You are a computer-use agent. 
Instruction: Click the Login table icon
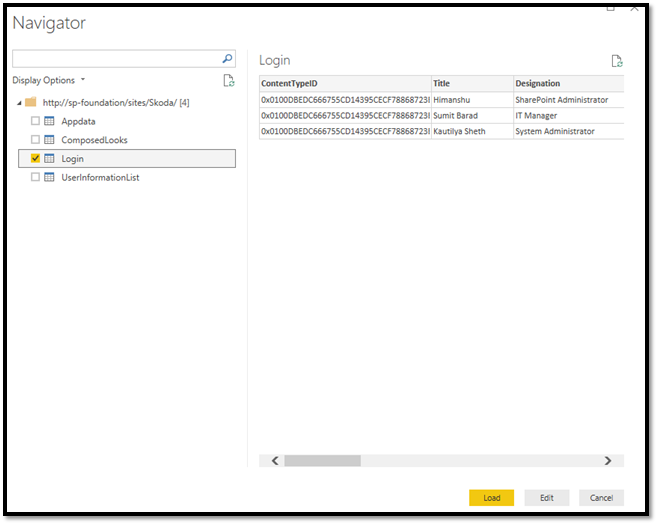(49, 159)
